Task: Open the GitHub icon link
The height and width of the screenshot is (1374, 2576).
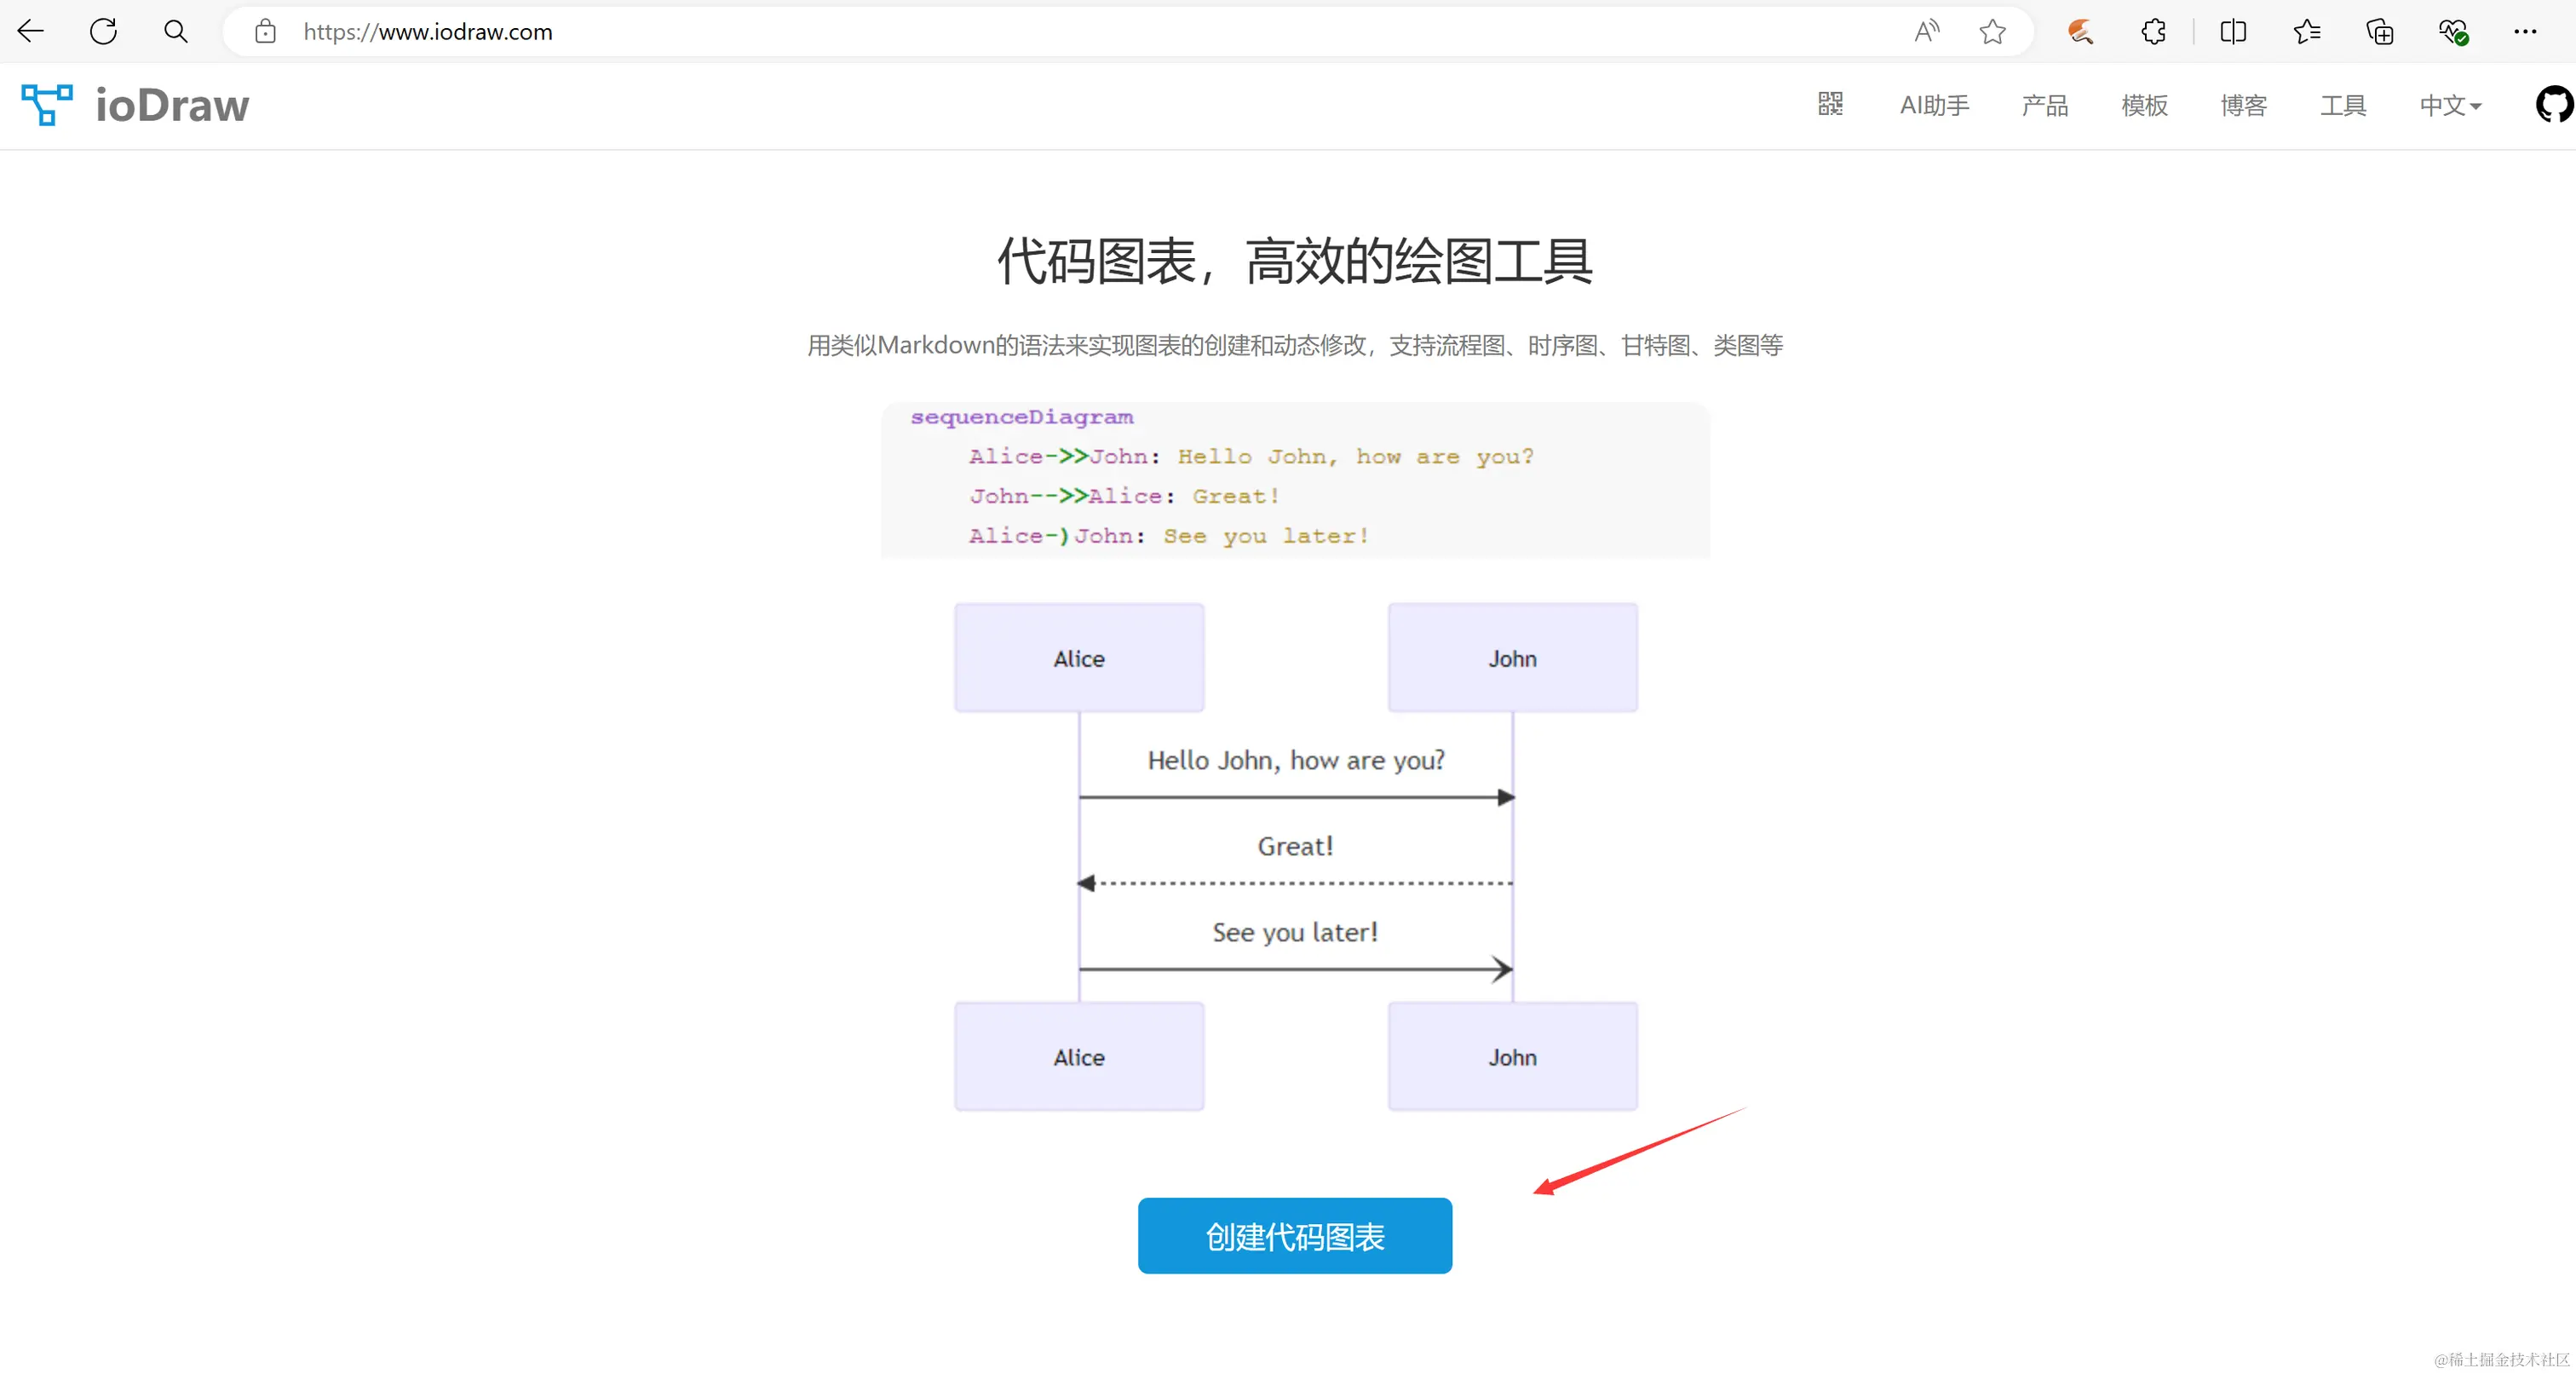Action: point(2553,104)
